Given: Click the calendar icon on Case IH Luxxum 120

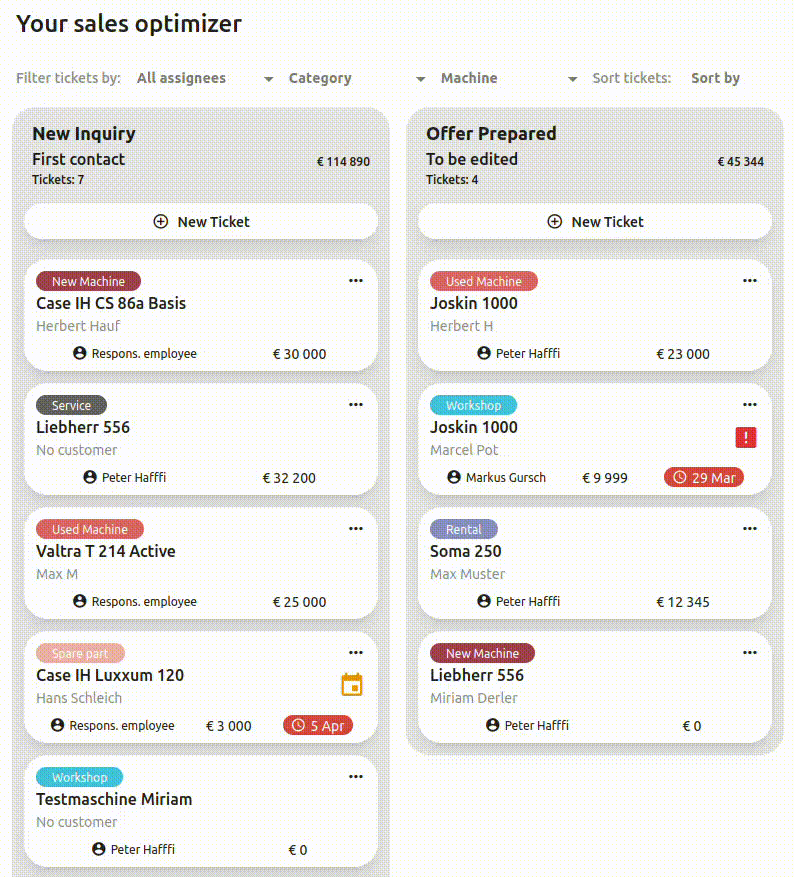Looking at the screenshot, I should (x=351, y=685).
